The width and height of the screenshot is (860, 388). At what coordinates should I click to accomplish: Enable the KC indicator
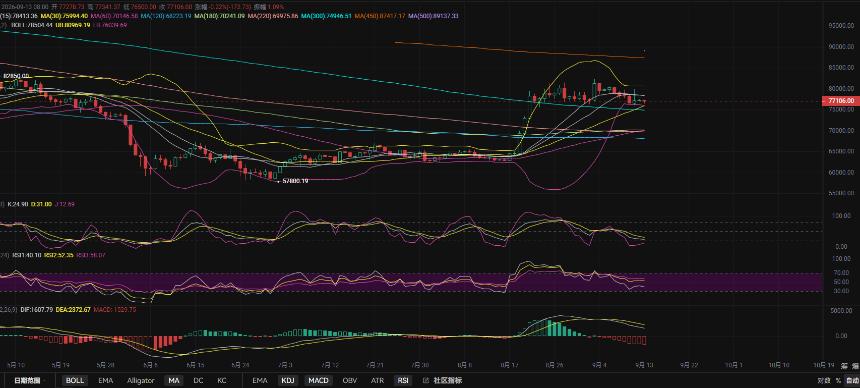click(x=222, y=380)
